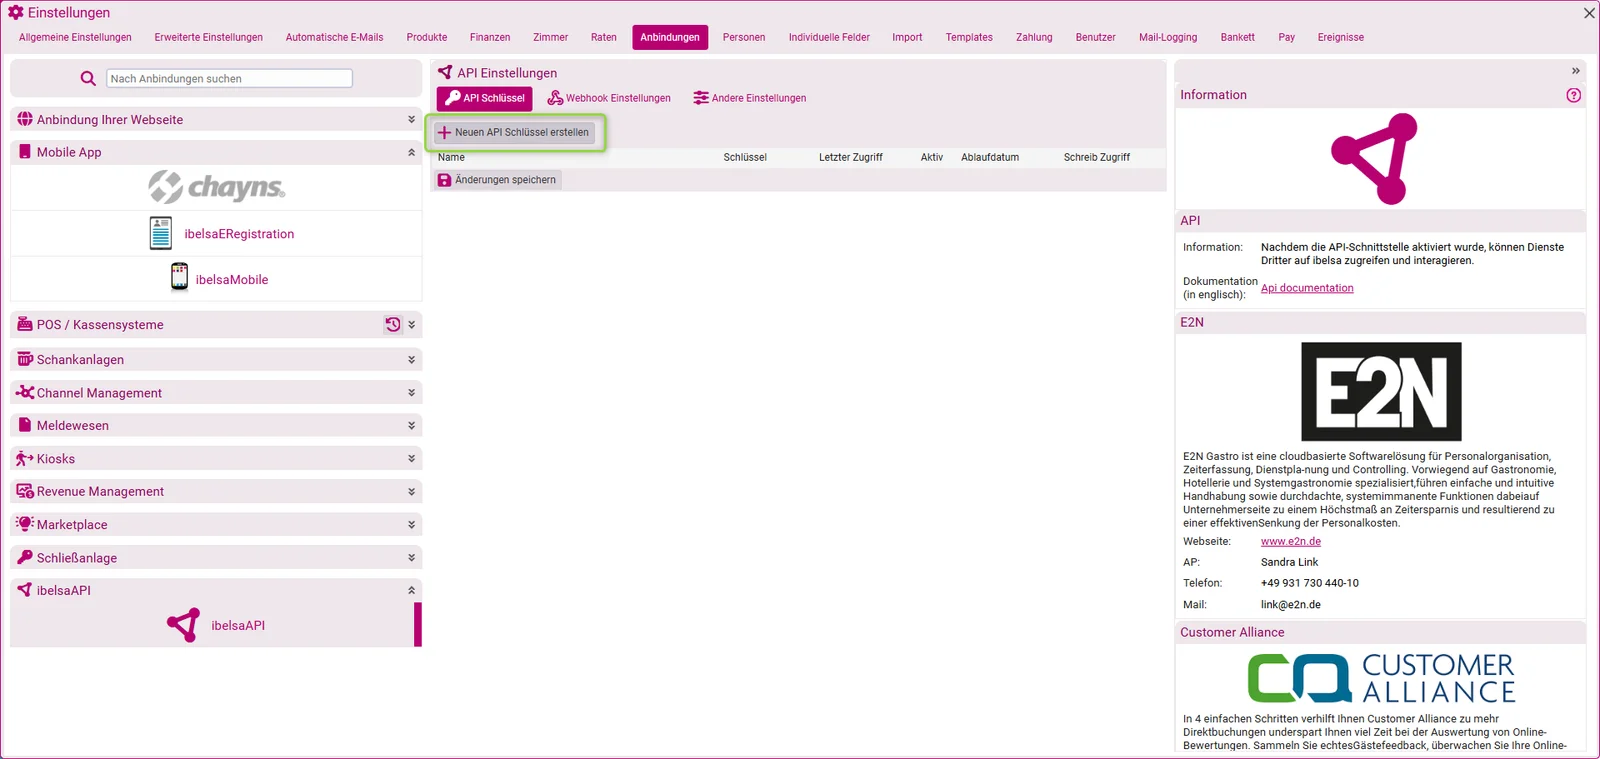Expand the Anbindung Ihrer Webseite section
Image resolution: width=1600 pixels, height=759 pixels.
click(411, 119)
